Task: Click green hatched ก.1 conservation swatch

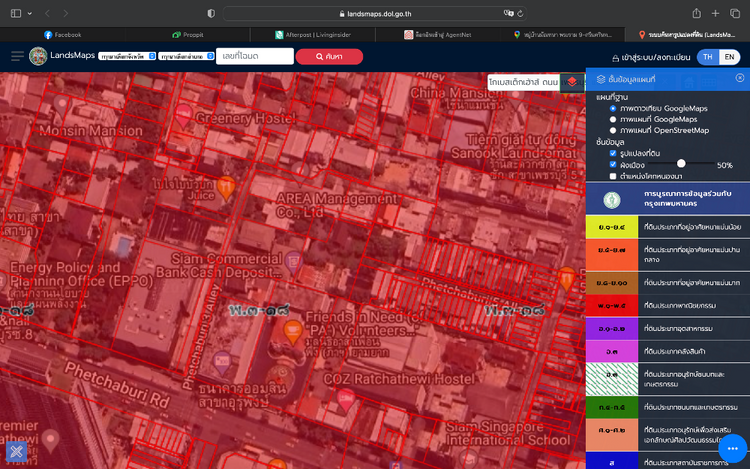Action: (x=612, y=379)
